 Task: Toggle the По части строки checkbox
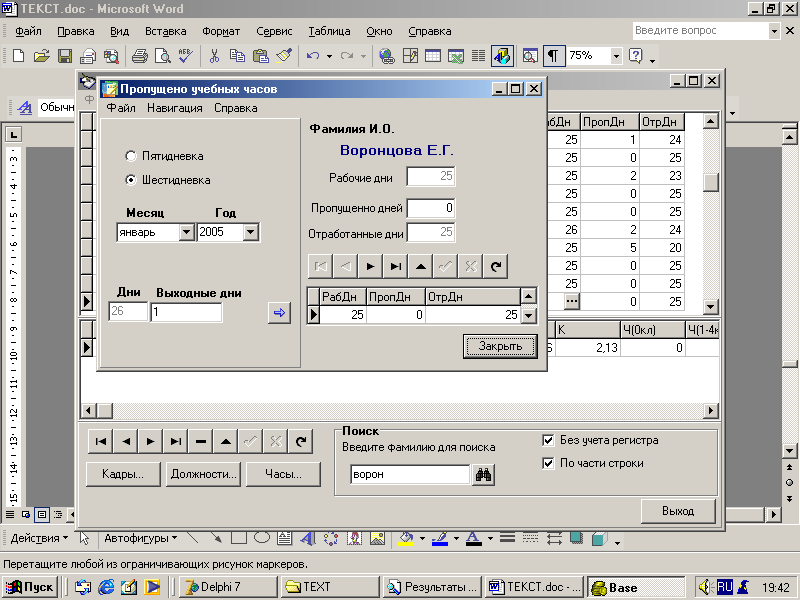(x=548, y=463)
